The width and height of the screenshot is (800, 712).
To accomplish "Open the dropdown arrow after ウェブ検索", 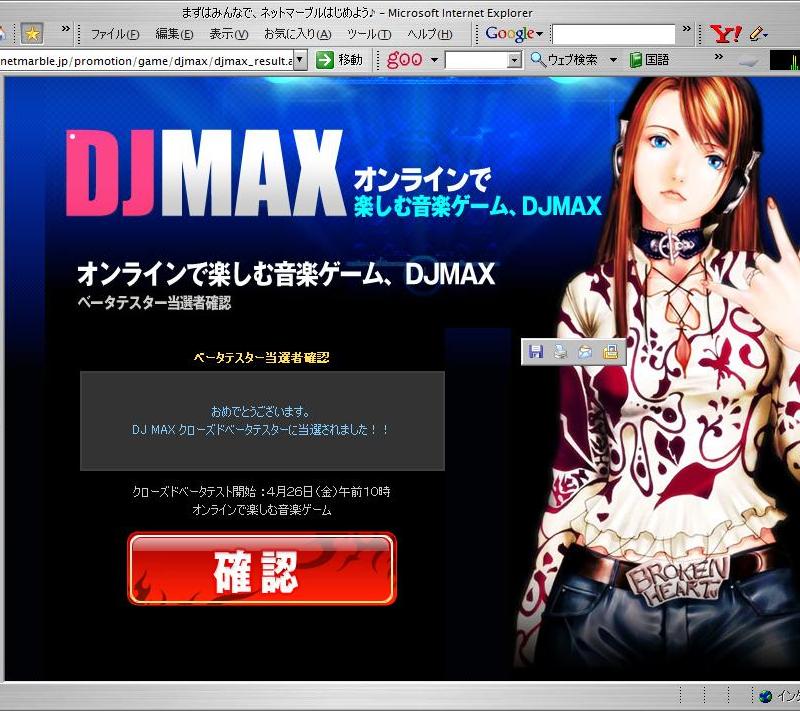I will pyautogui.click(x=613, y=60).
